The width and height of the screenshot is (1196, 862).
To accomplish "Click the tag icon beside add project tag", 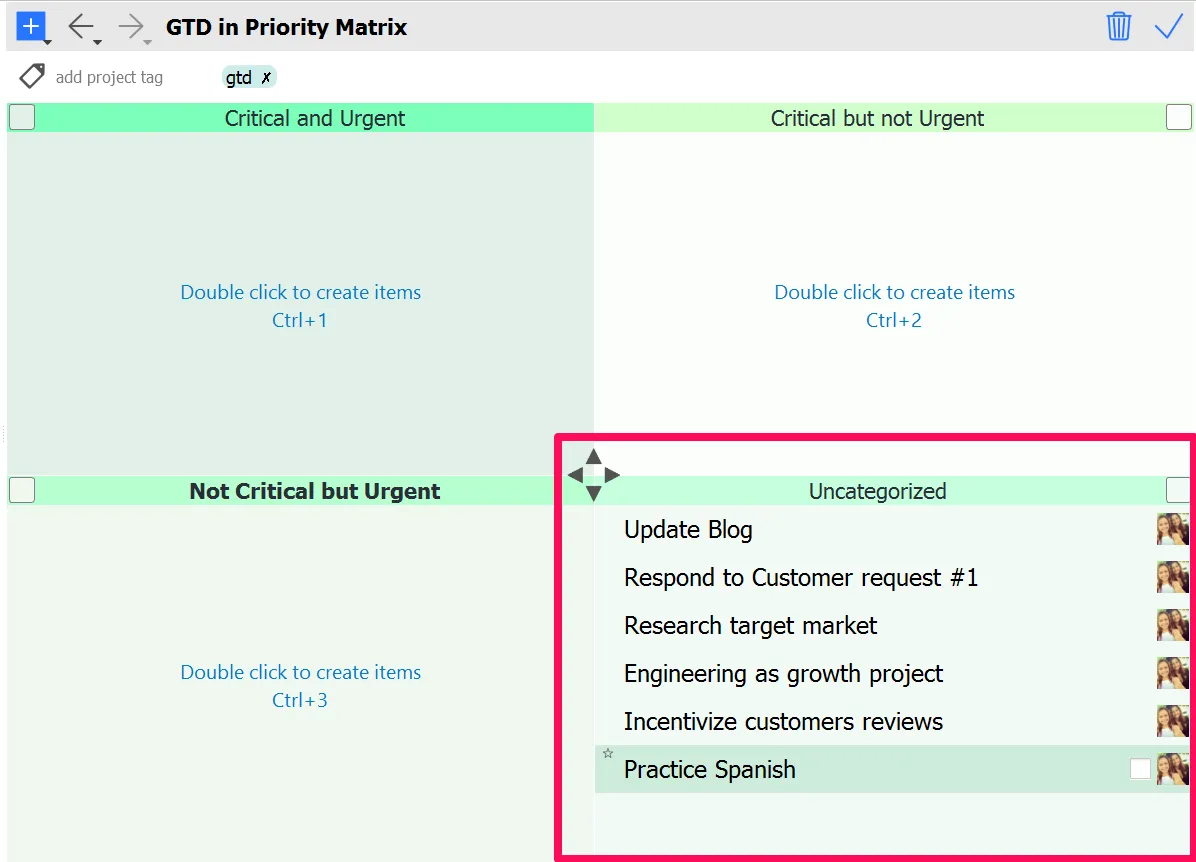I will pos(31,76).
